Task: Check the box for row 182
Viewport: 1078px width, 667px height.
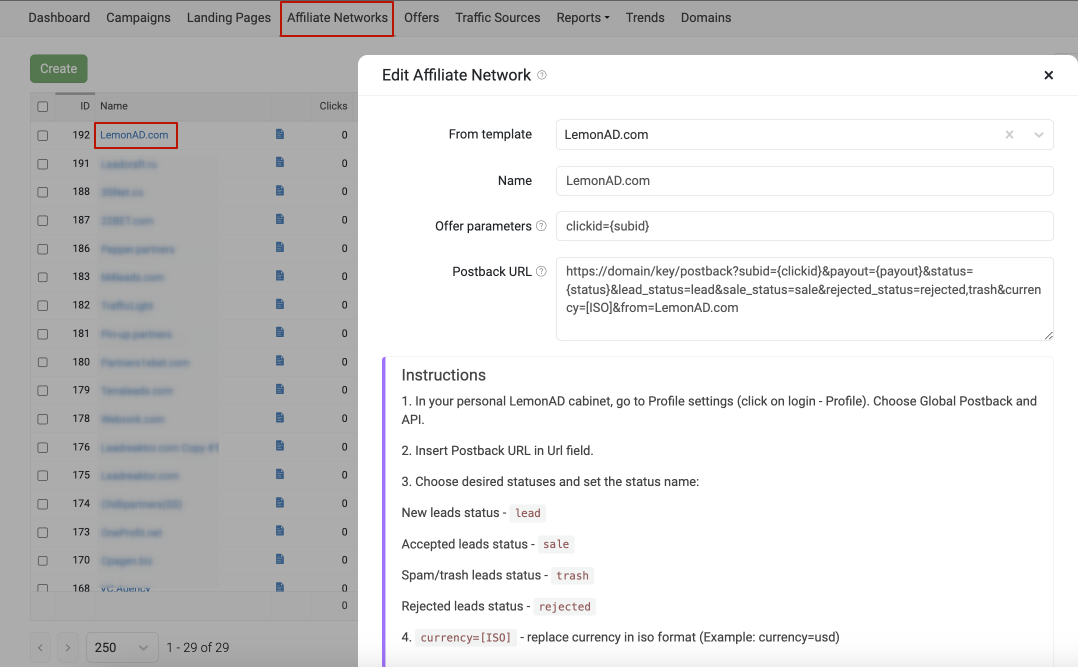Action: pos(43,305)
